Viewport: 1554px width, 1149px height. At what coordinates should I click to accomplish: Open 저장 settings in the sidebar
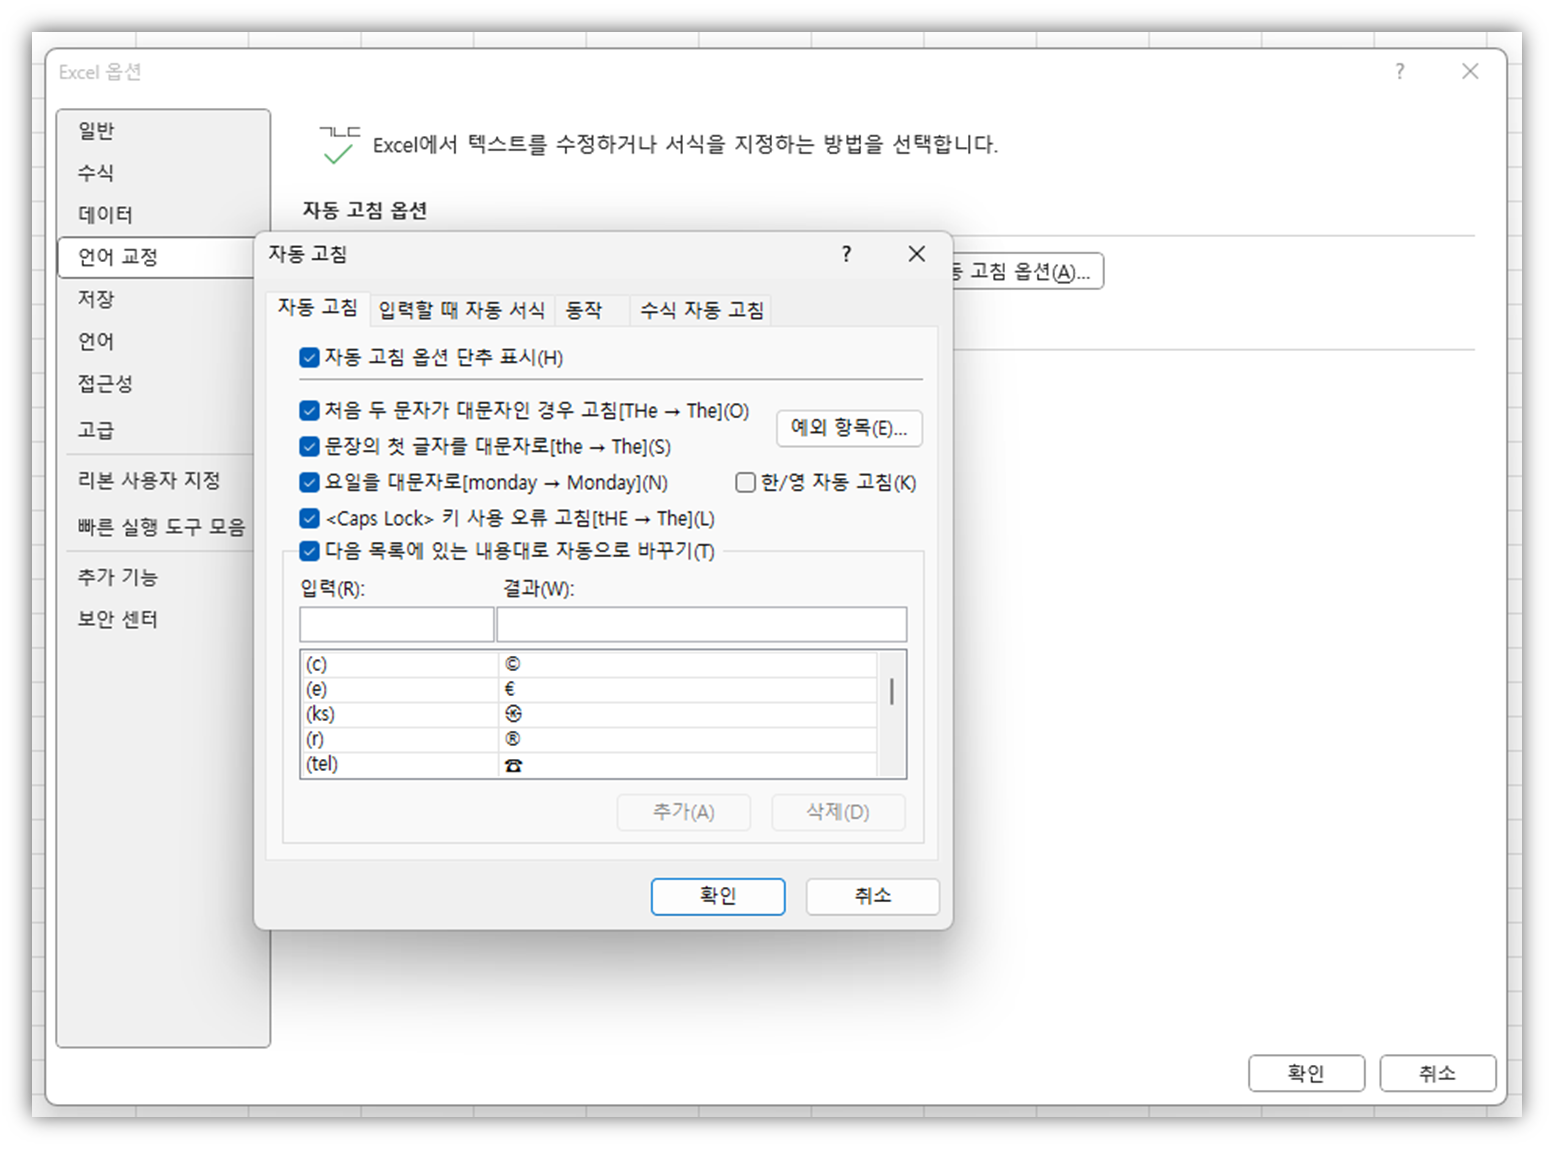pyautogui.click(x=95, y=298)
